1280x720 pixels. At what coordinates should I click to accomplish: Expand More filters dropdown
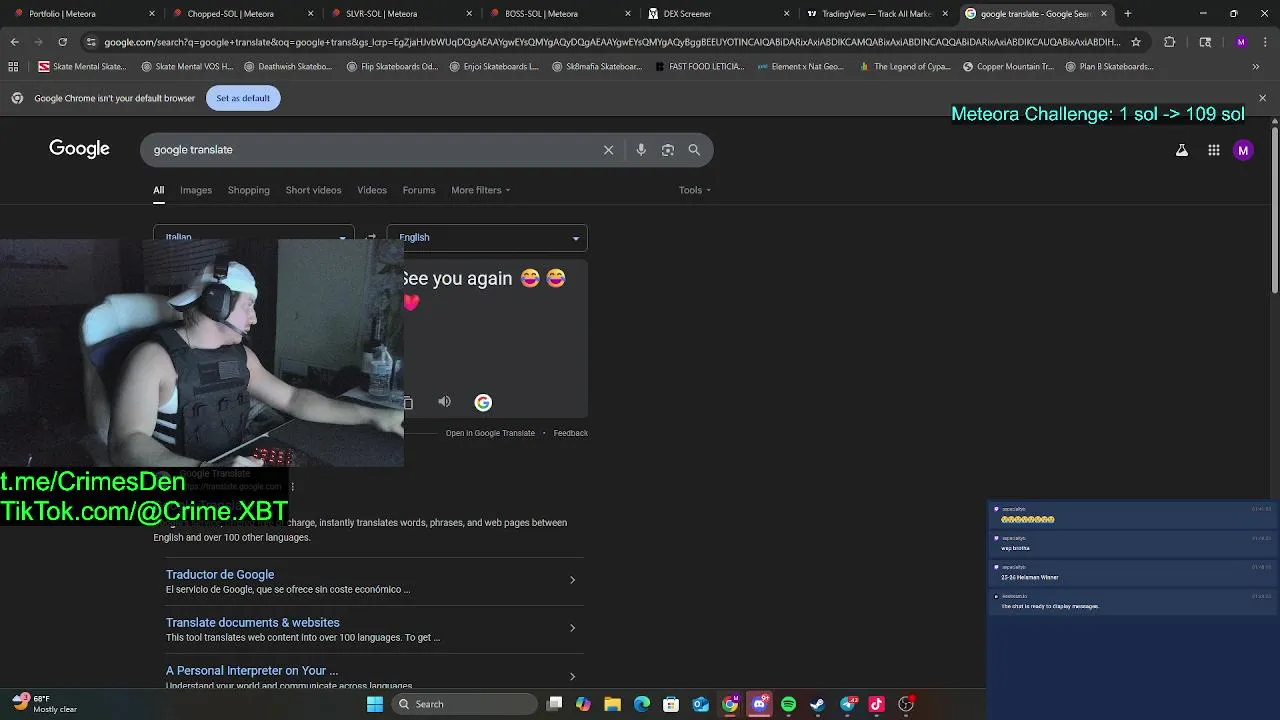(x=480, y=190)
